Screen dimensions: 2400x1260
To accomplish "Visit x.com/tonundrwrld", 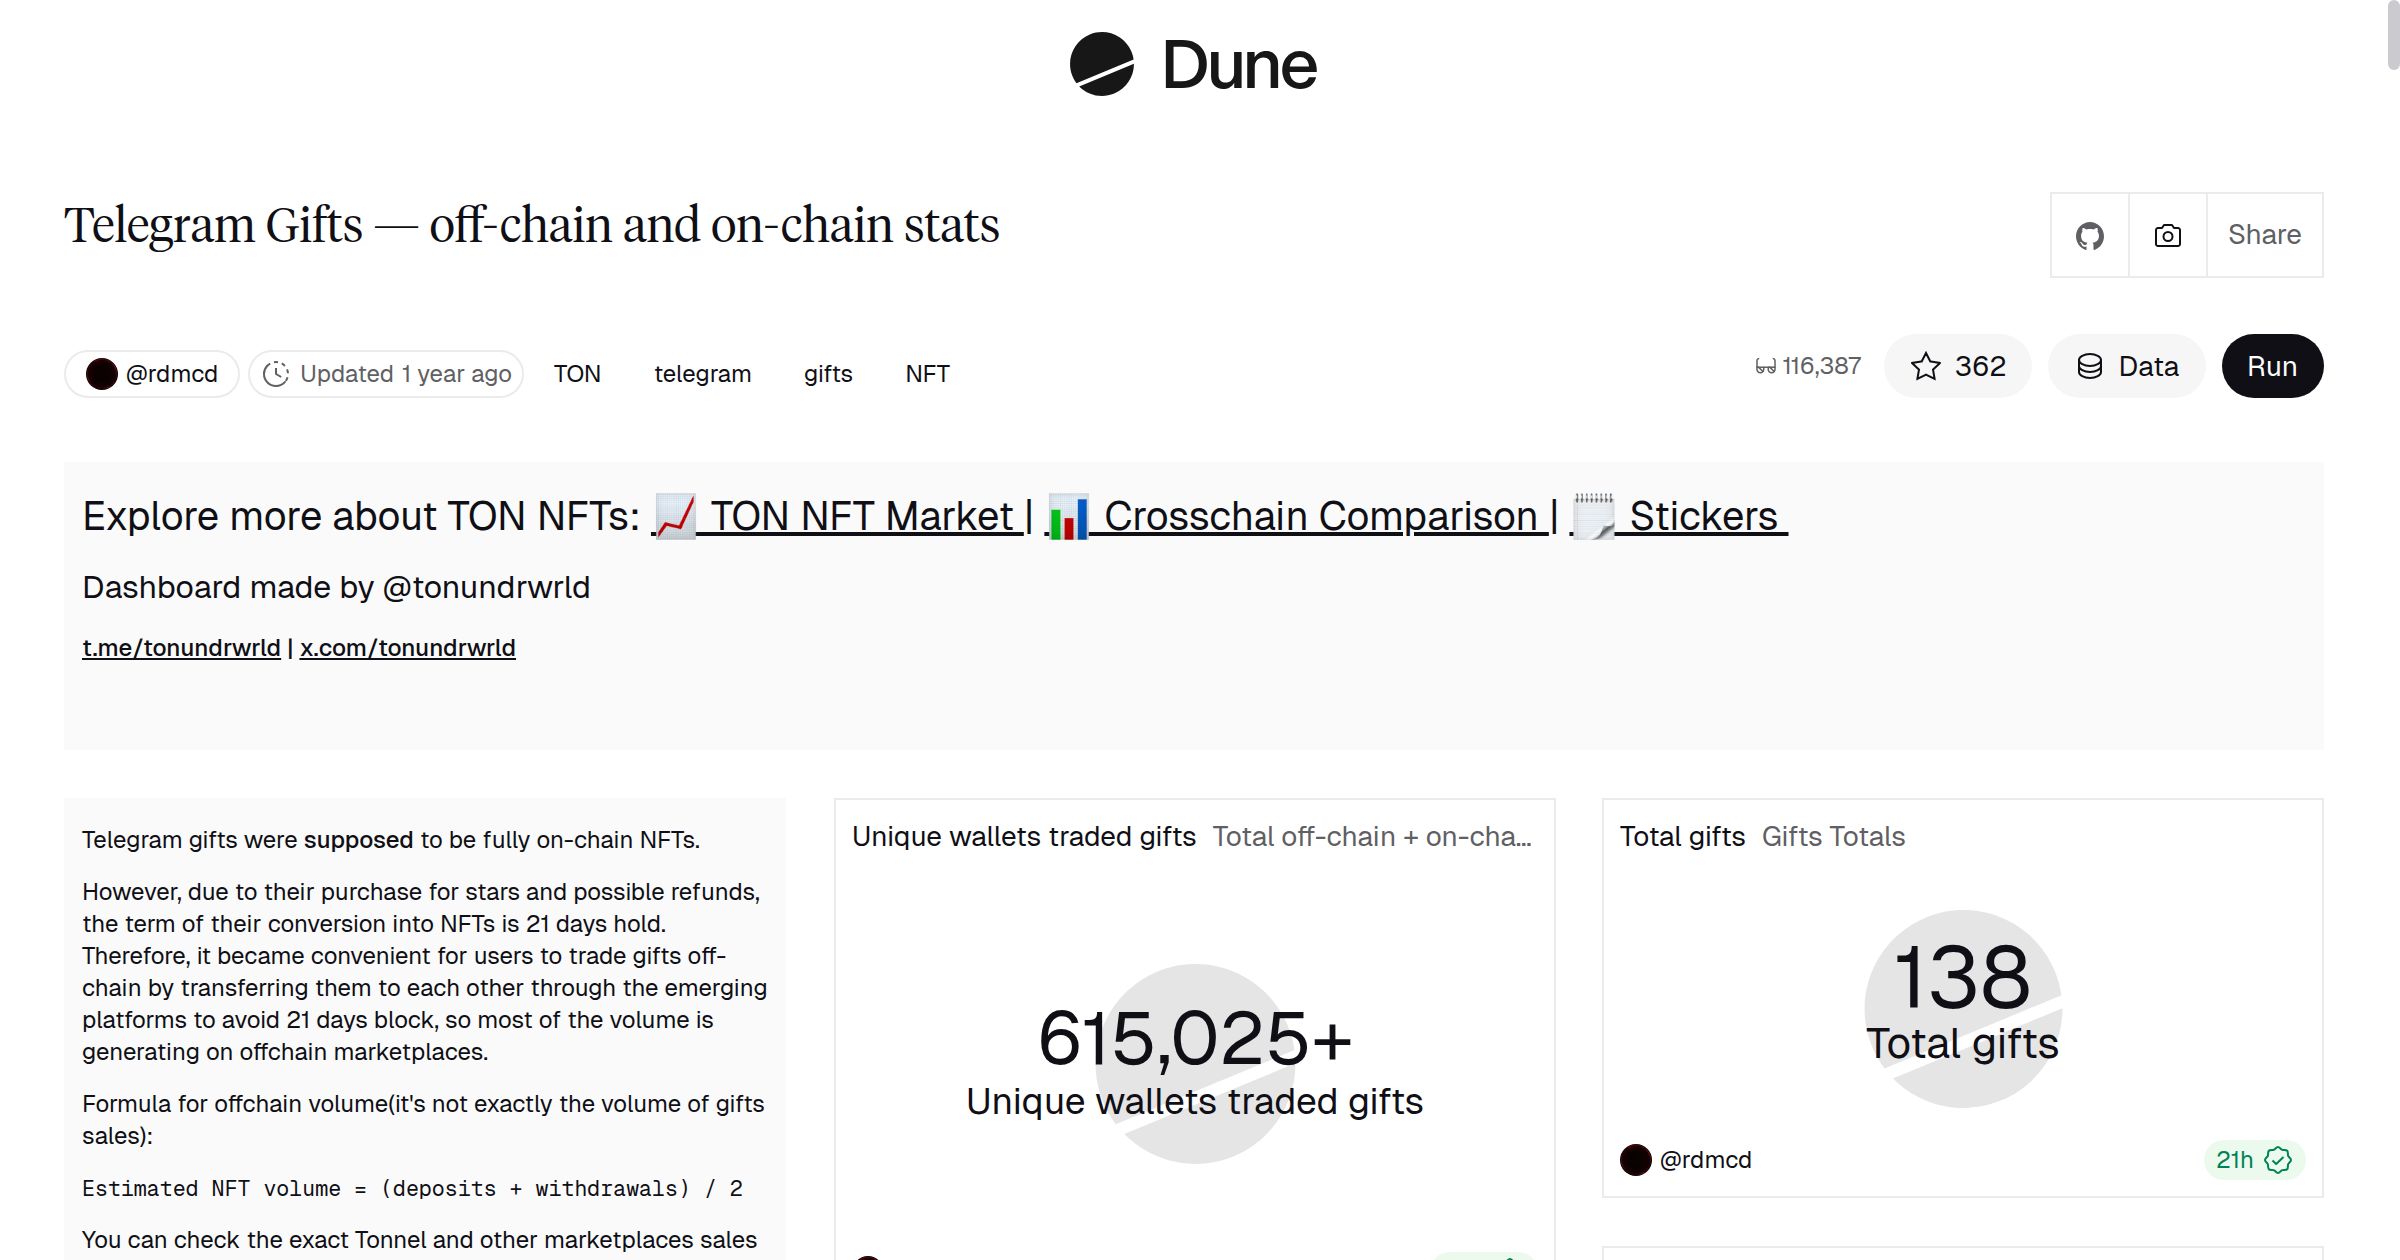I will [x=408, y=647].
